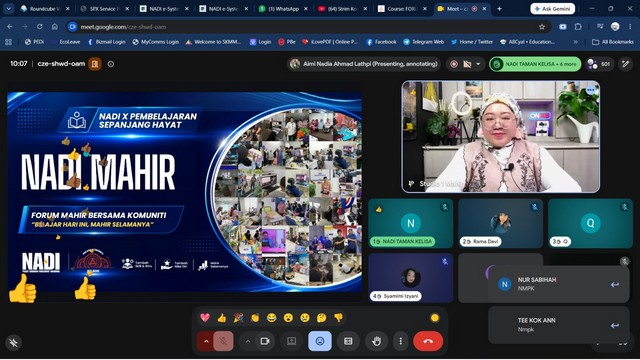Viewport: 640px width, 360px height.
Task: Send the laughing face reaction
Action: point(271,318)
